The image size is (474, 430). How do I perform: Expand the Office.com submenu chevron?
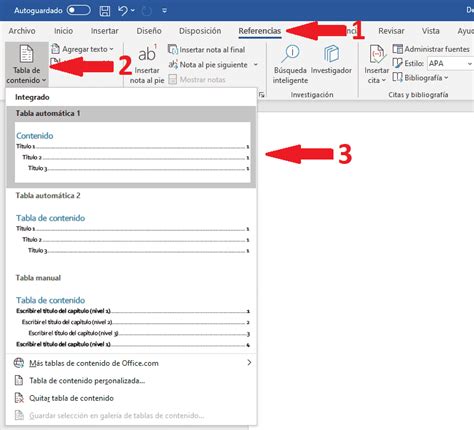(x=249, y=363)
